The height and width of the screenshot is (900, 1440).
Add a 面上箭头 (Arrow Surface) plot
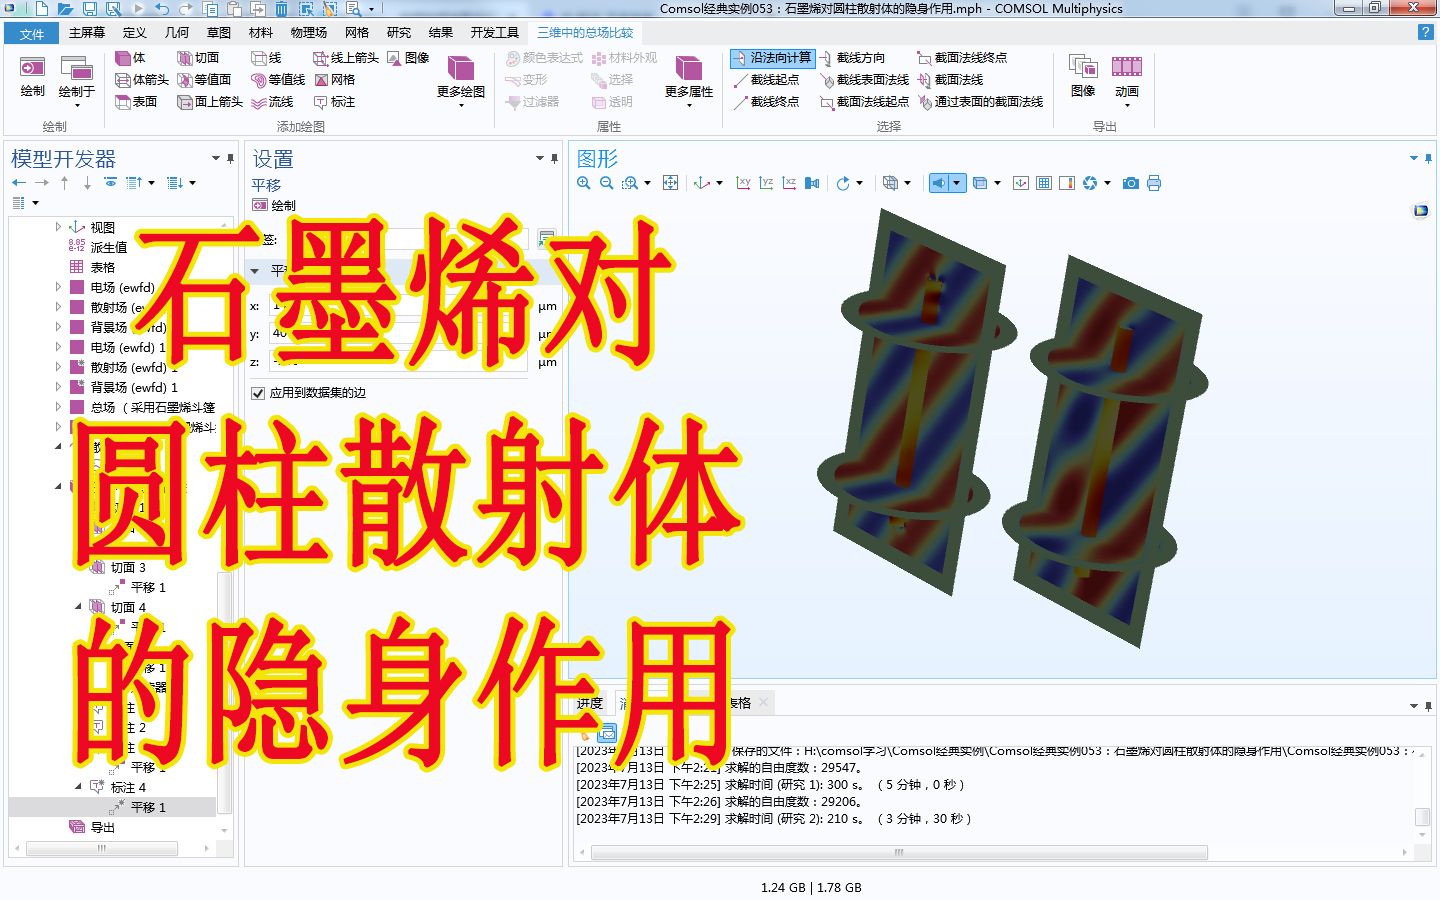pos(210,102)
